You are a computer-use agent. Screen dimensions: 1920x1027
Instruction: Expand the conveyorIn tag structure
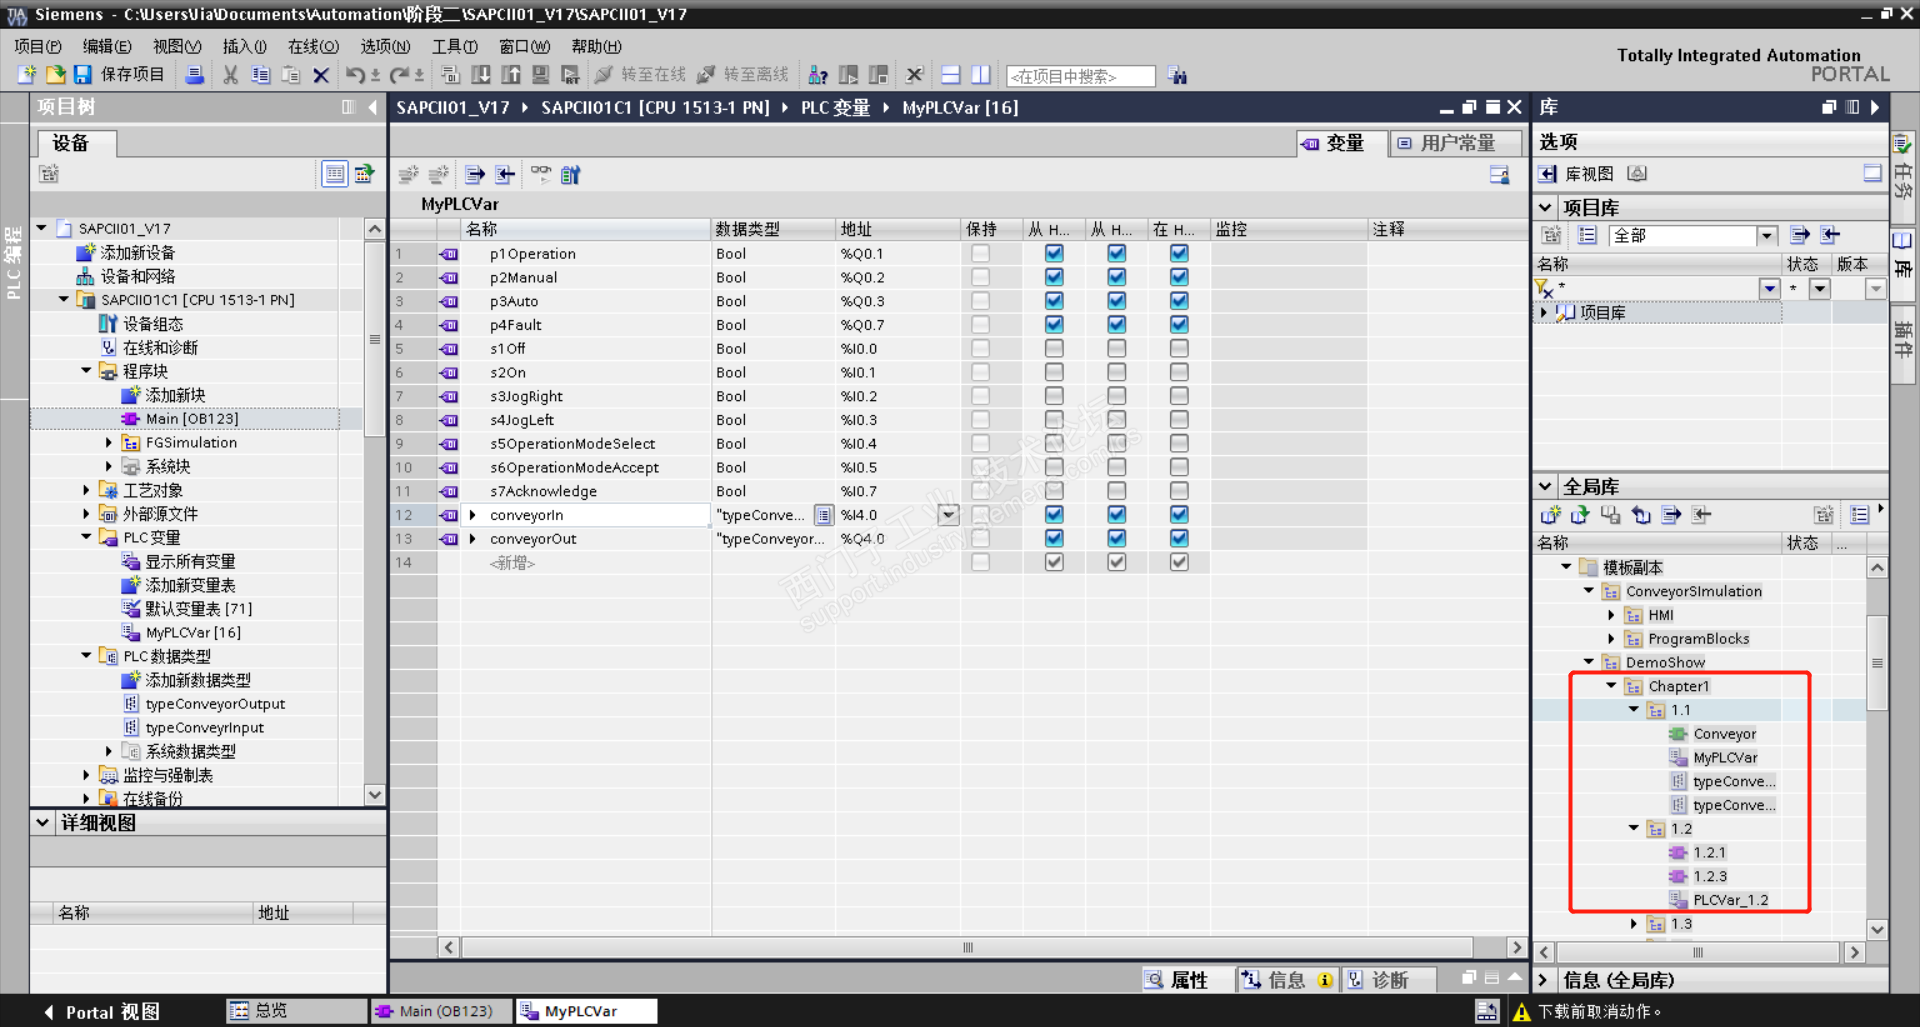[x=473, y=515]
